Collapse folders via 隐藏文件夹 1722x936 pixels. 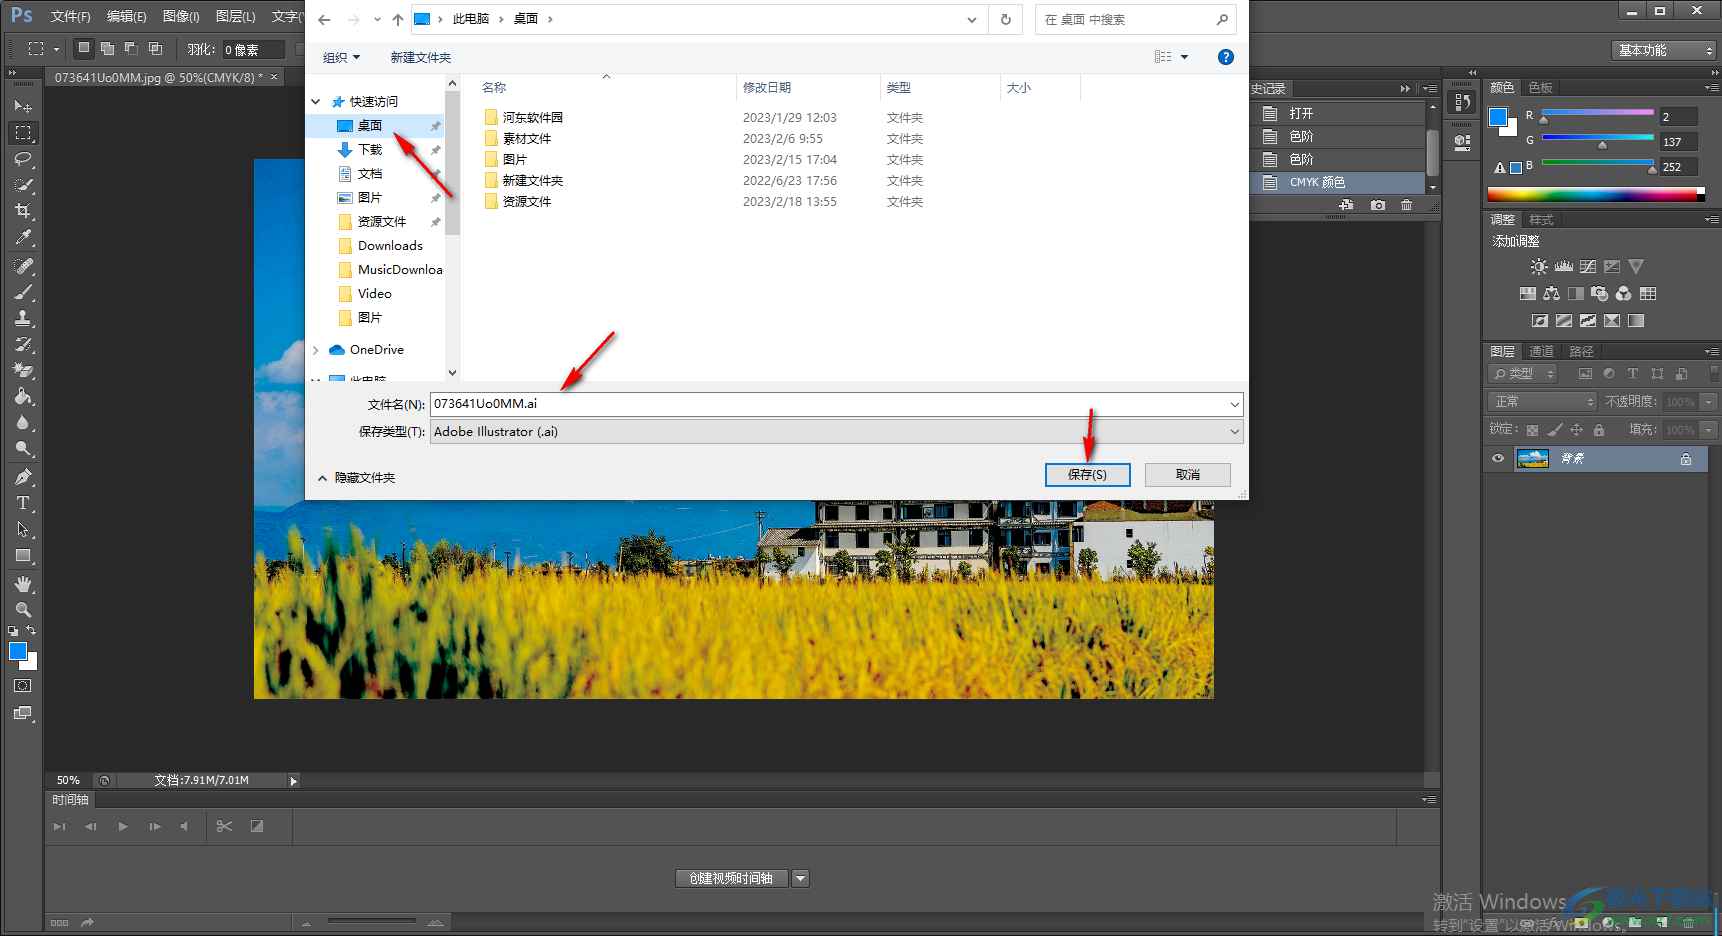[356, 478]
